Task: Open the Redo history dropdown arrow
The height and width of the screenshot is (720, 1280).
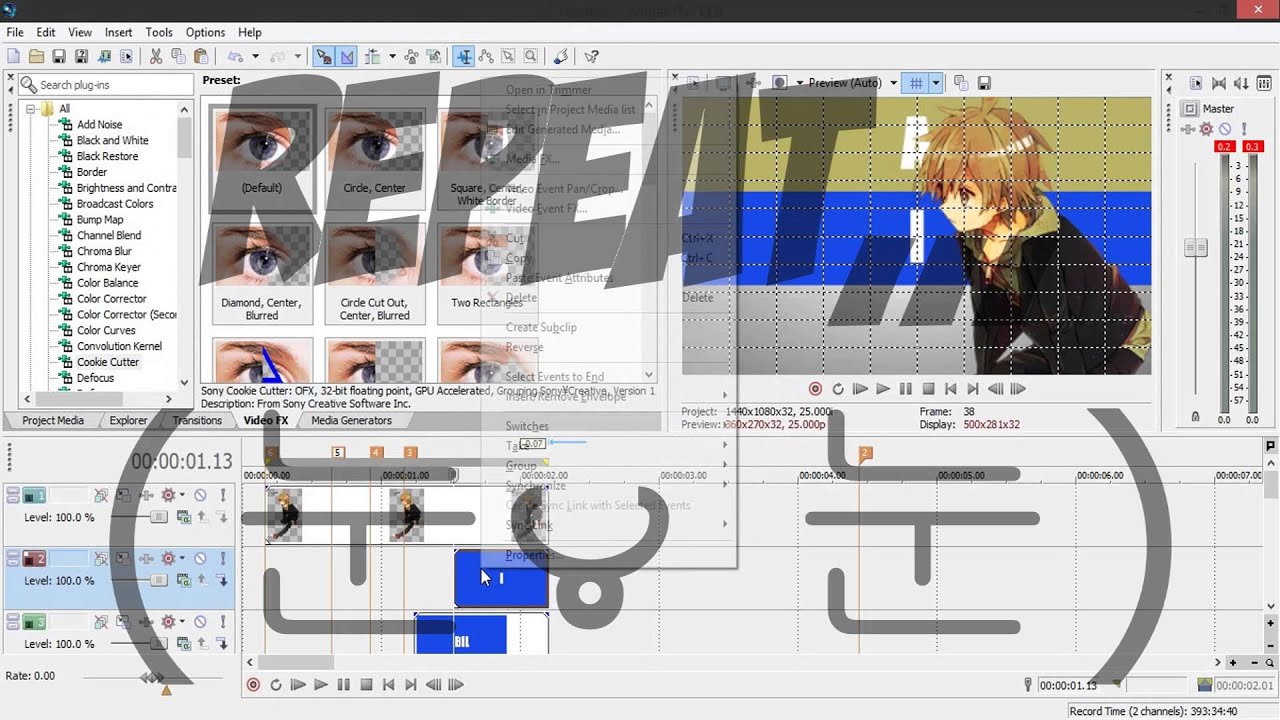Action: tap(298, 57)
